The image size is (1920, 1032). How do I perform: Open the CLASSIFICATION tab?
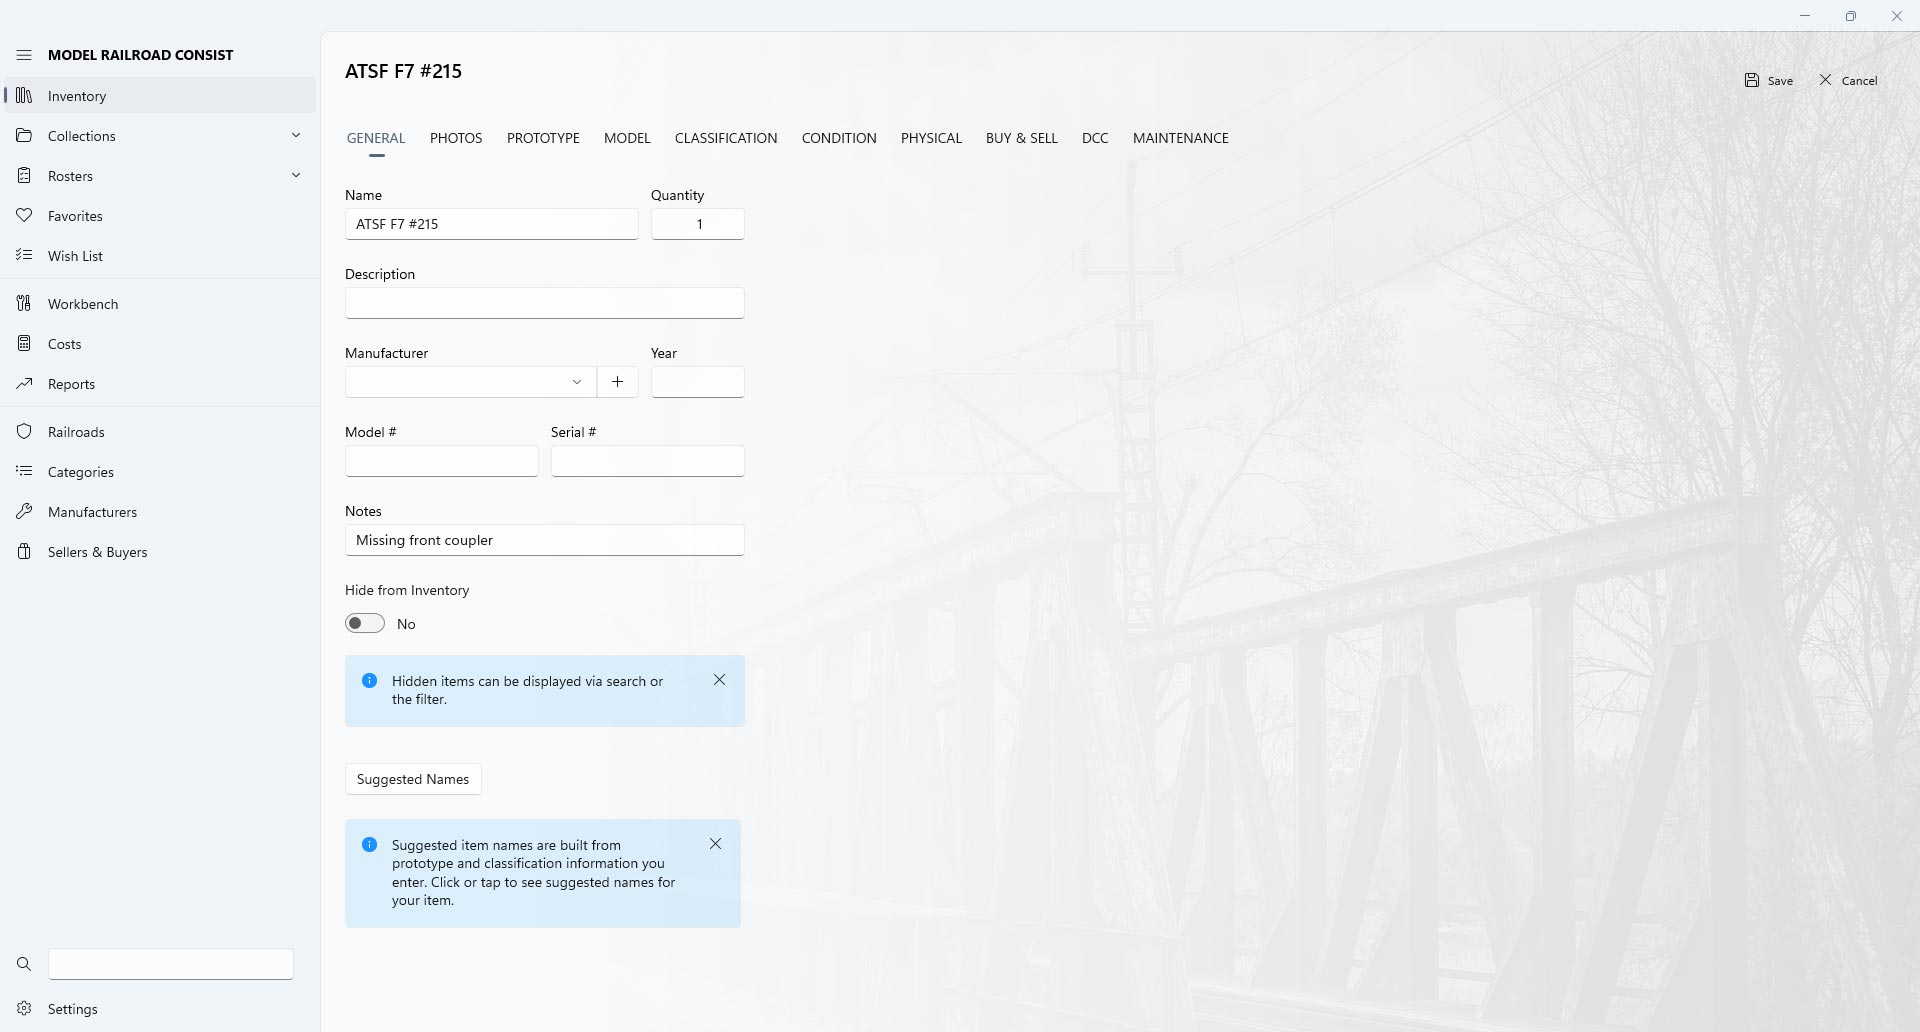point(726,138)
